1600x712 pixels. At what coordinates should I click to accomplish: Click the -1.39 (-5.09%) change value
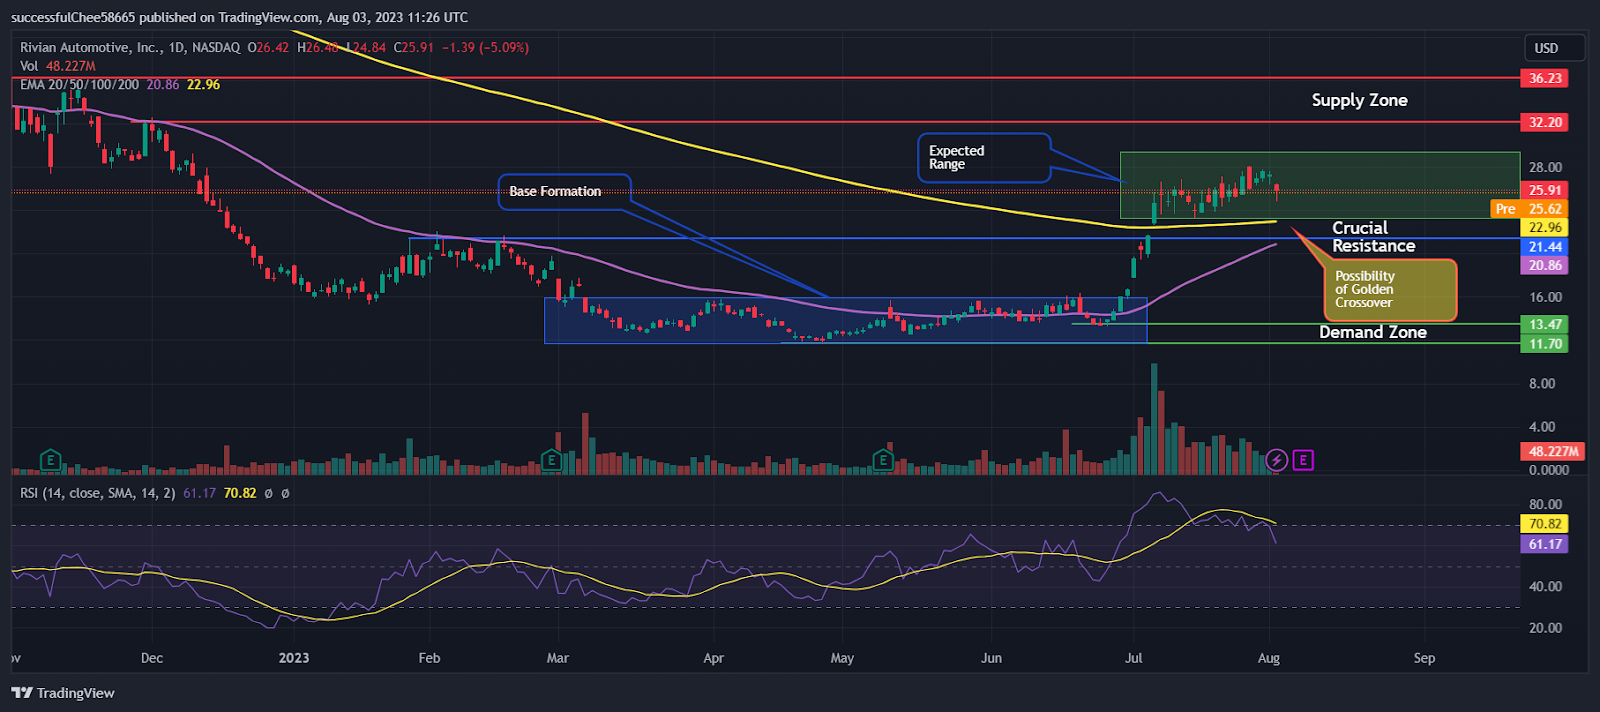click(x=485, y=47)
